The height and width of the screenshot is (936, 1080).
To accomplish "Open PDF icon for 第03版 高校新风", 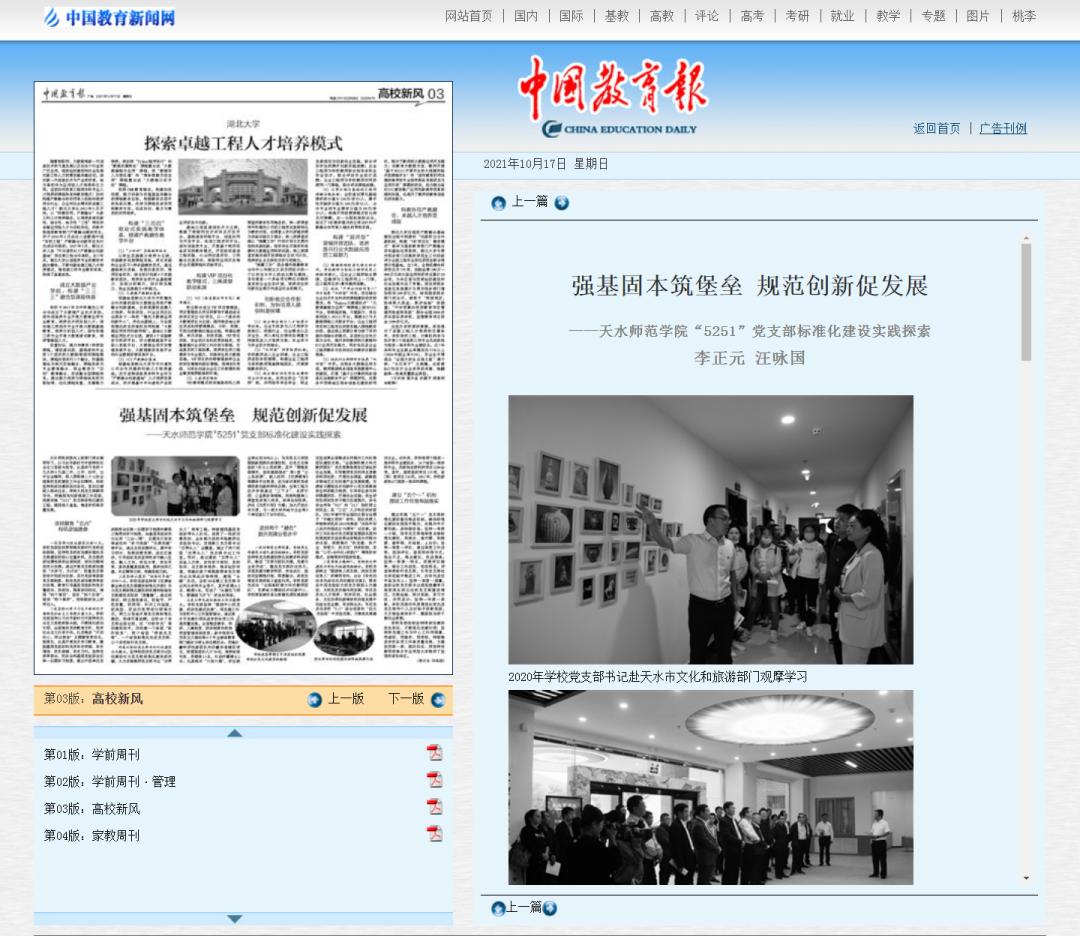I will tap(435, 807).
